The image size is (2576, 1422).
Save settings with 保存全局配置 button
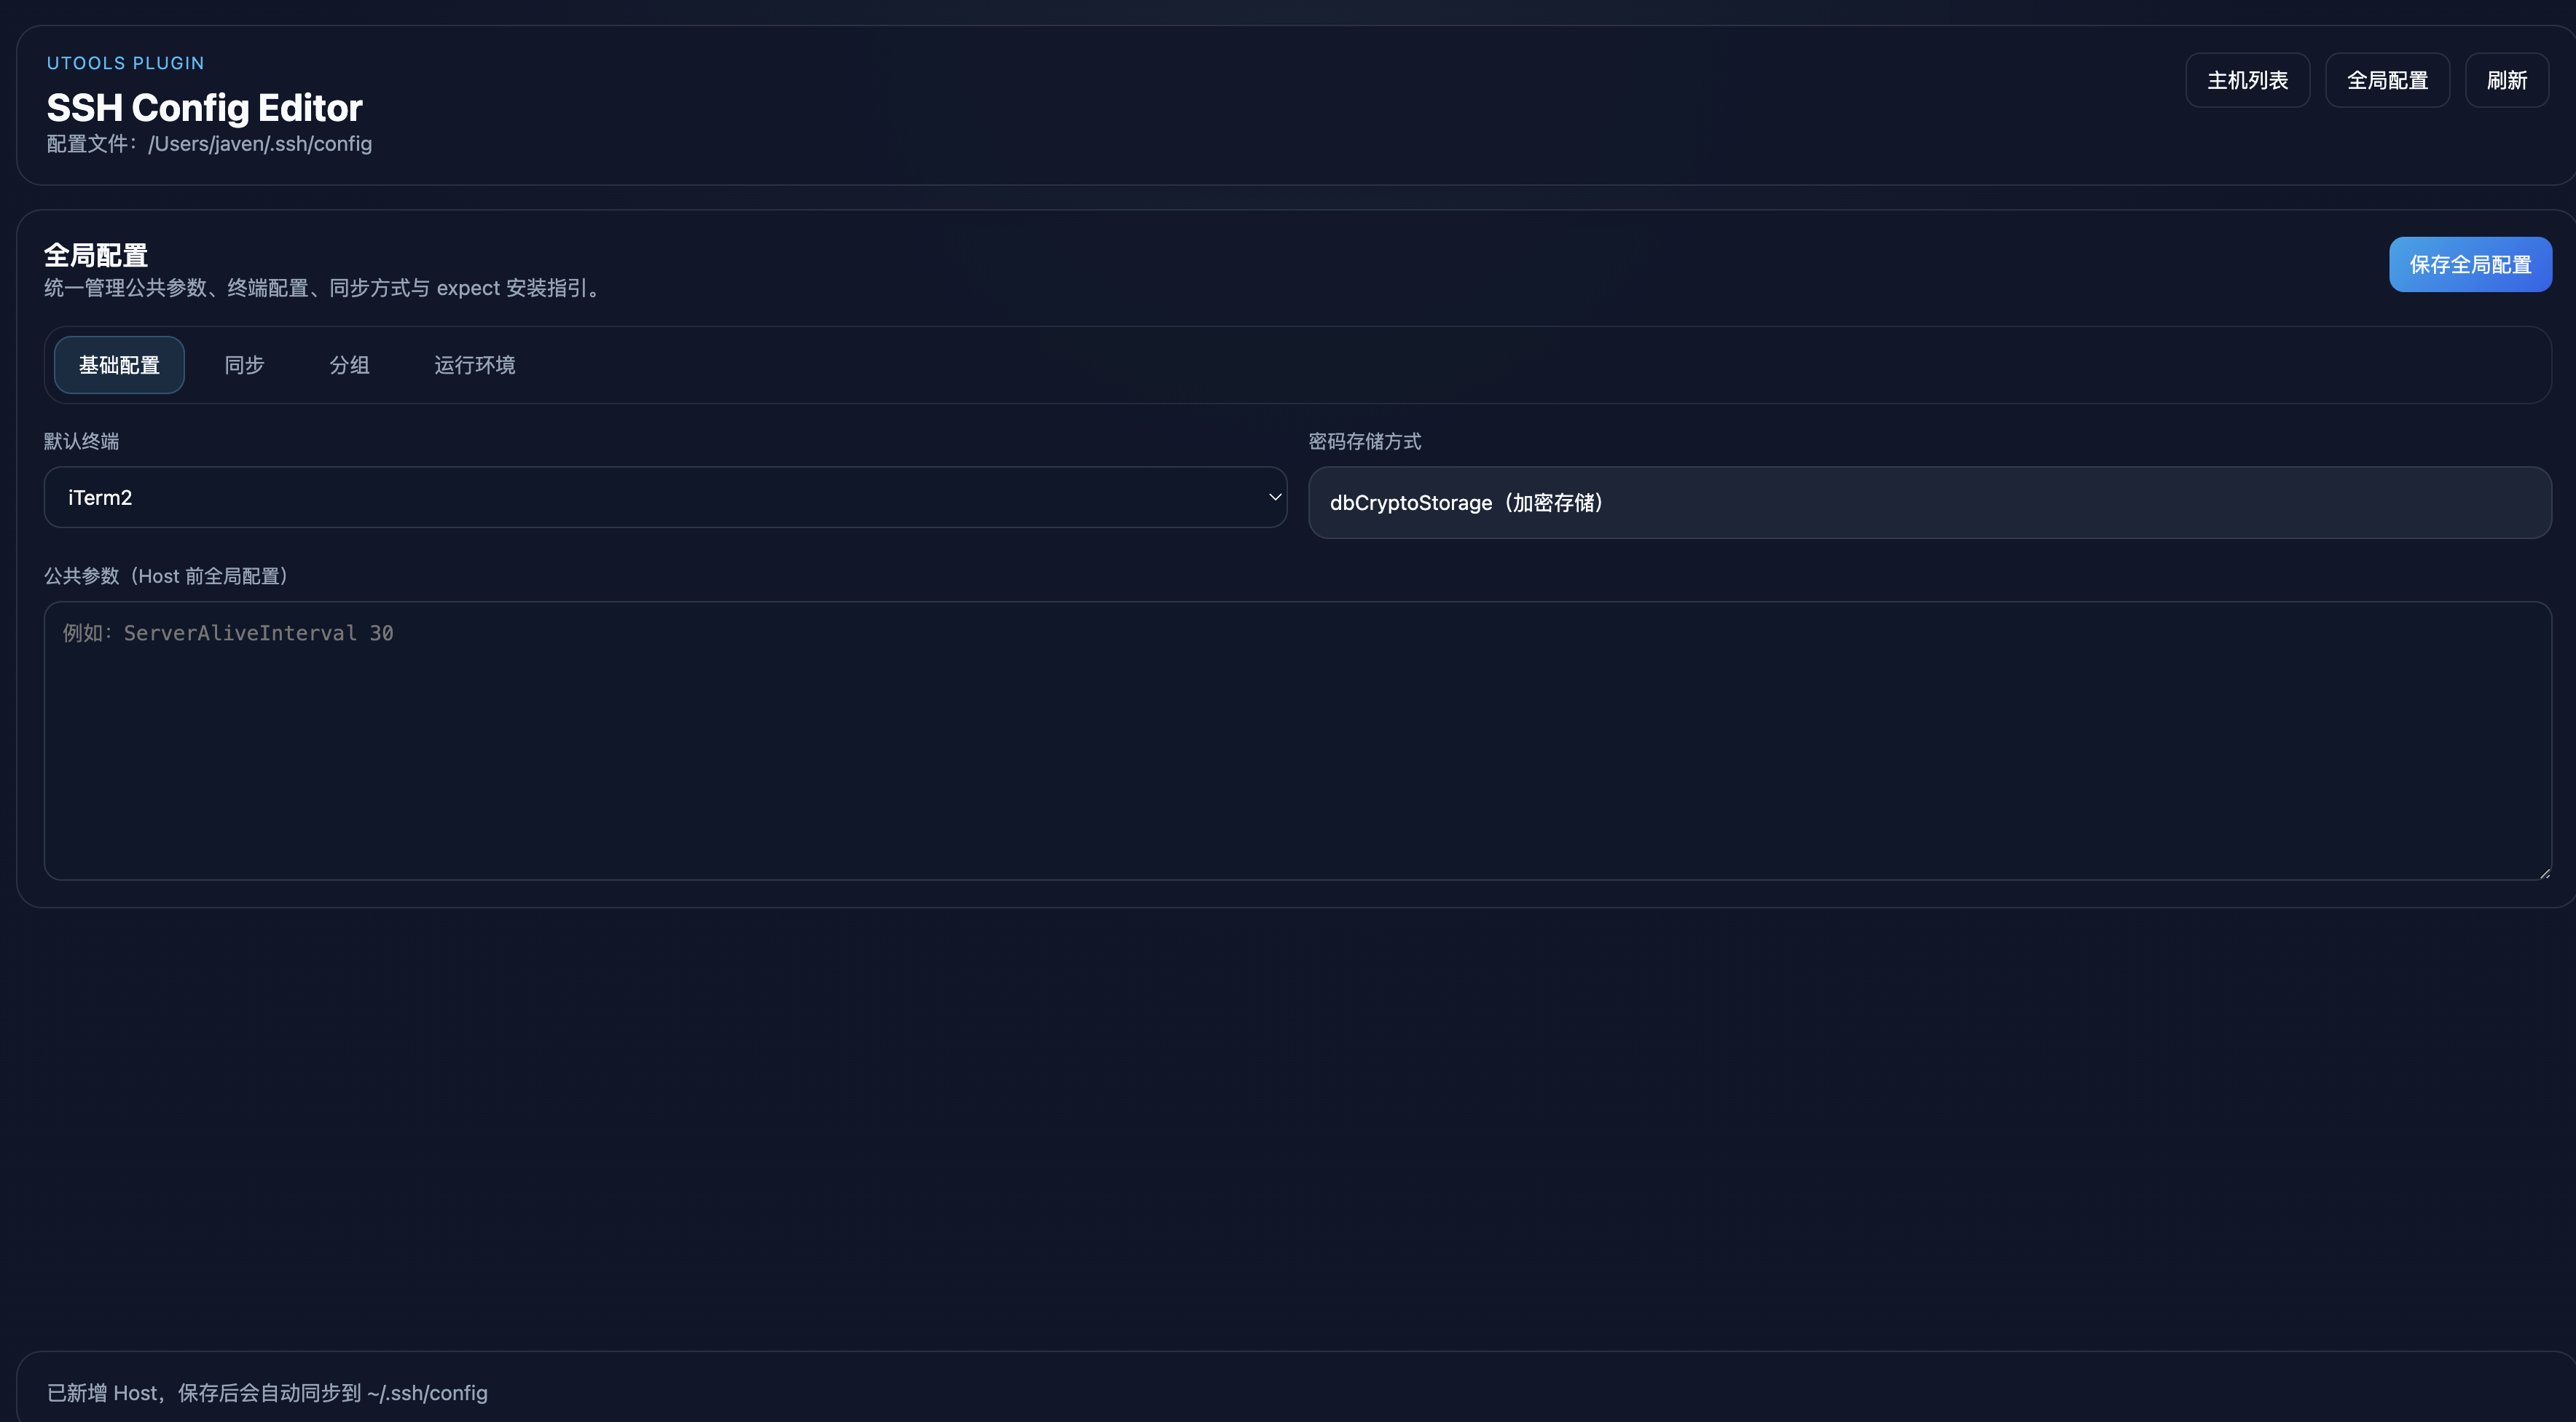[x=2470, y=265]
